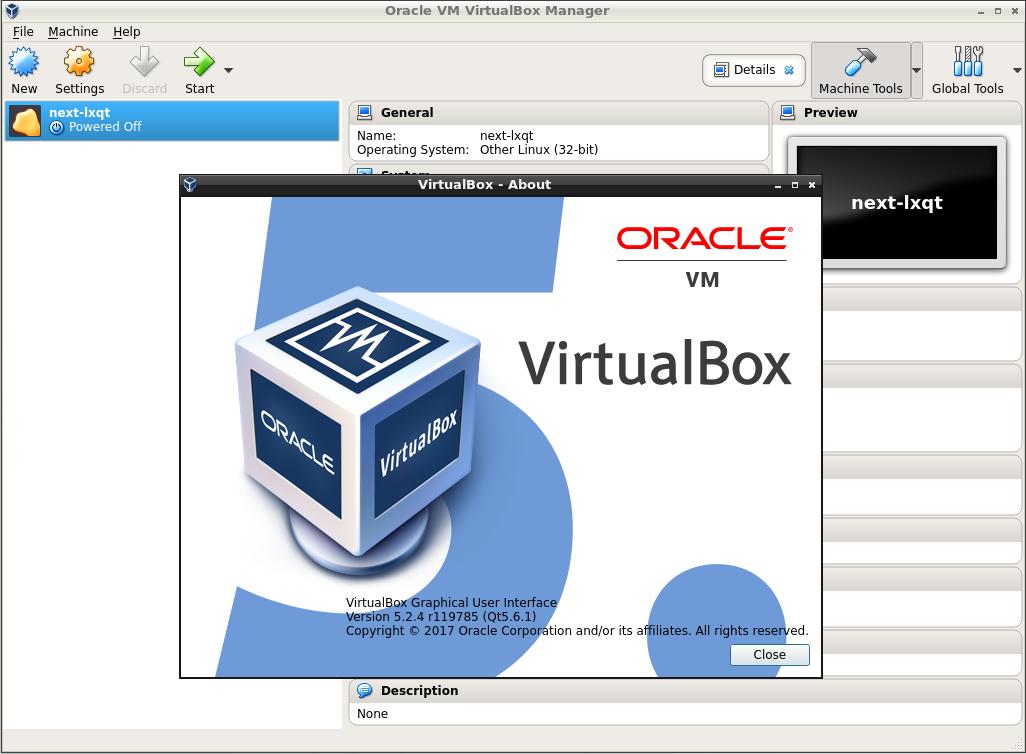Open the Settings gear icon
The height and width of the screenshot is (754, 1026).
pos(79,62)
